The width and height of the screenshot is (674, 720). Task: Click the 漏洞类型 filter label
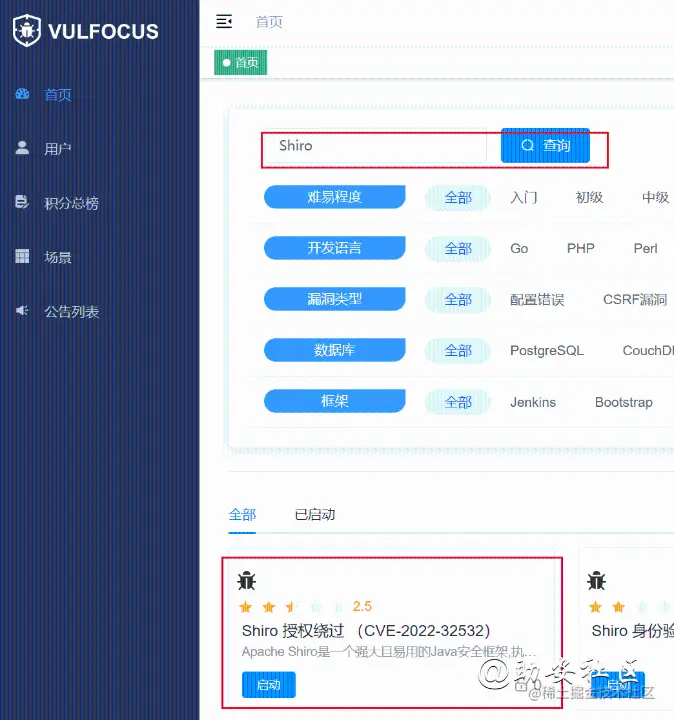[x=335, y=299]
